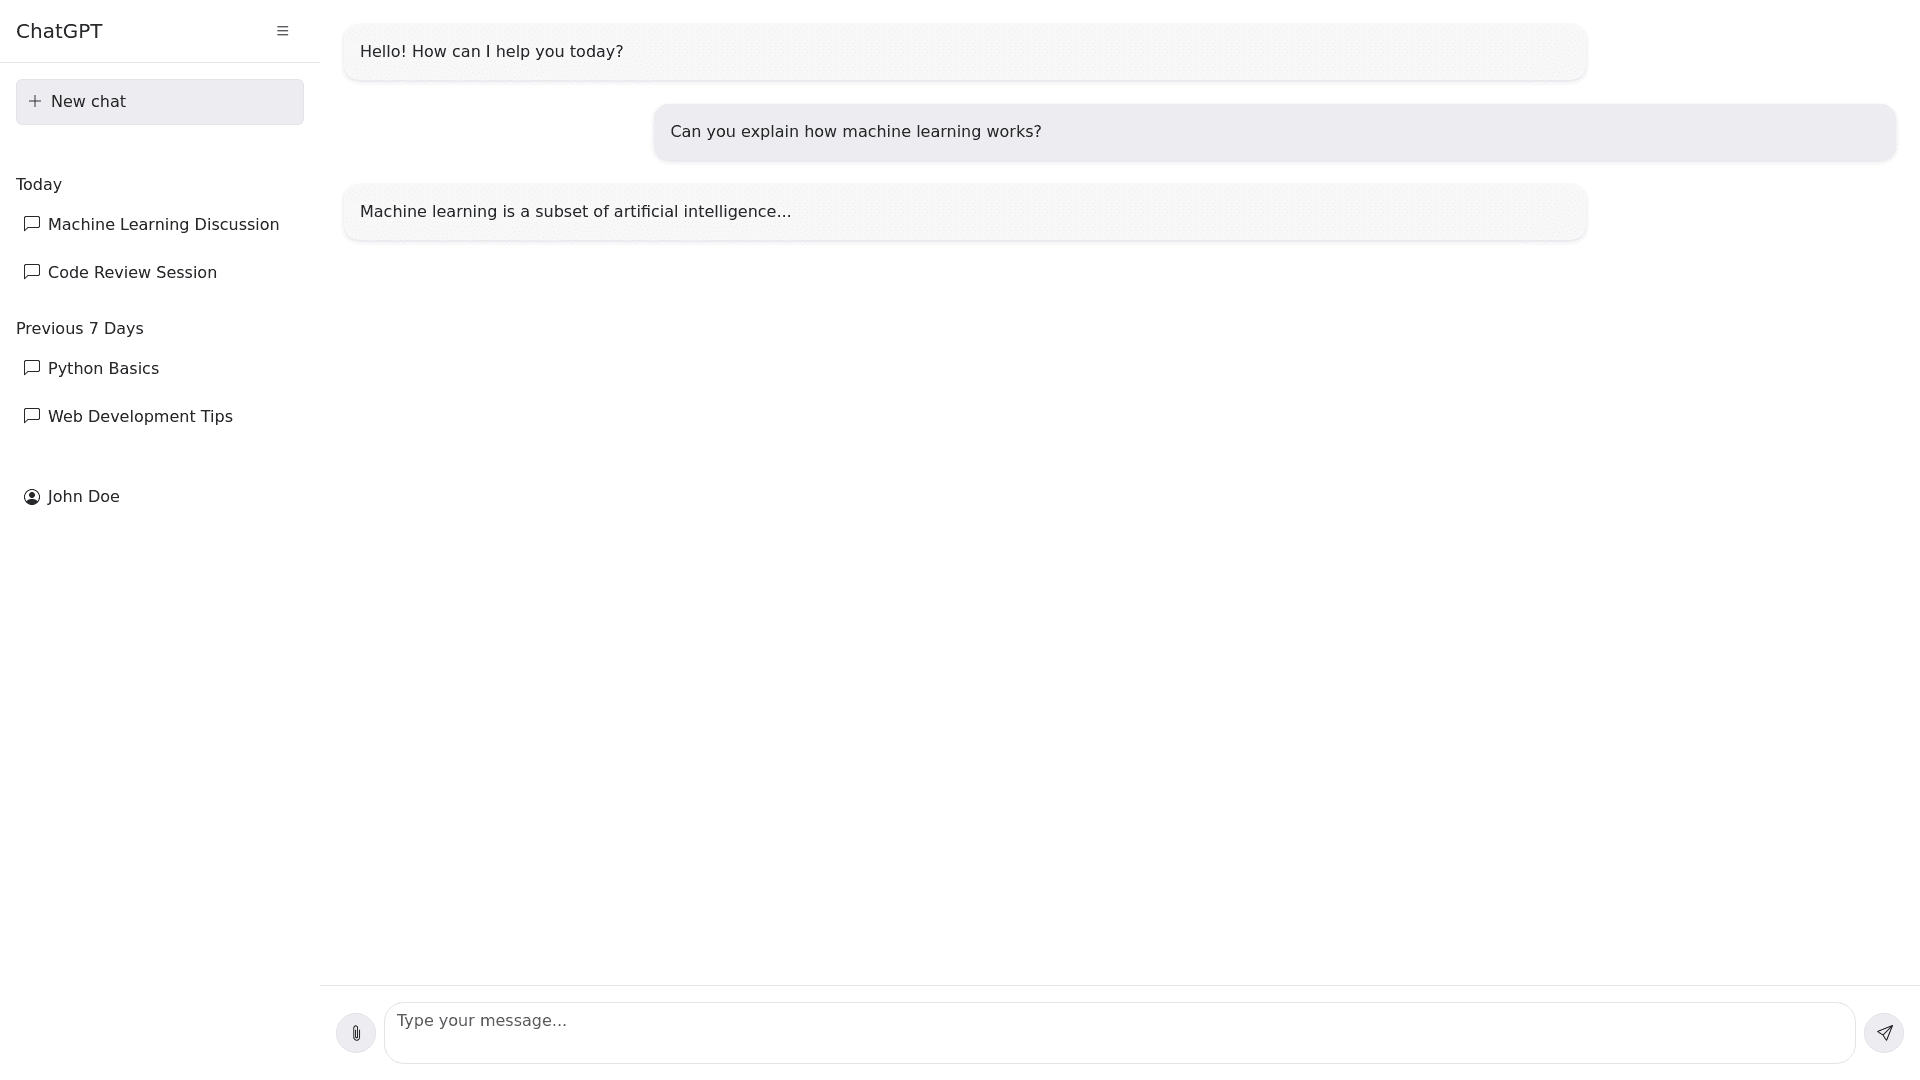Image resolution: width=1920 pixels, height=1080 pixels.
Task: Open the John Doe account menu
Action: coord(83,497)
